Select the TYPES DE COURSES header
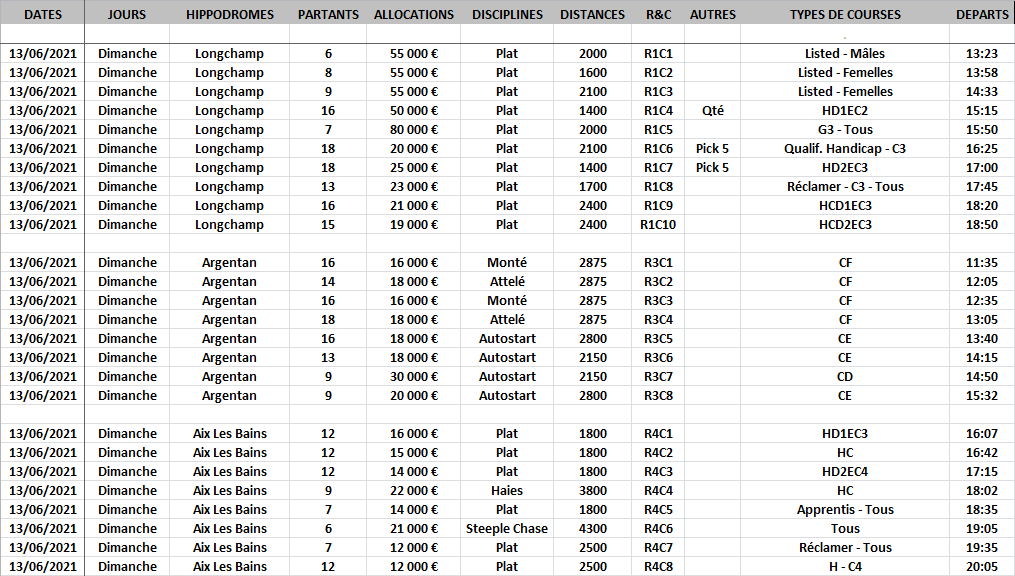 (x=845, y=14)
